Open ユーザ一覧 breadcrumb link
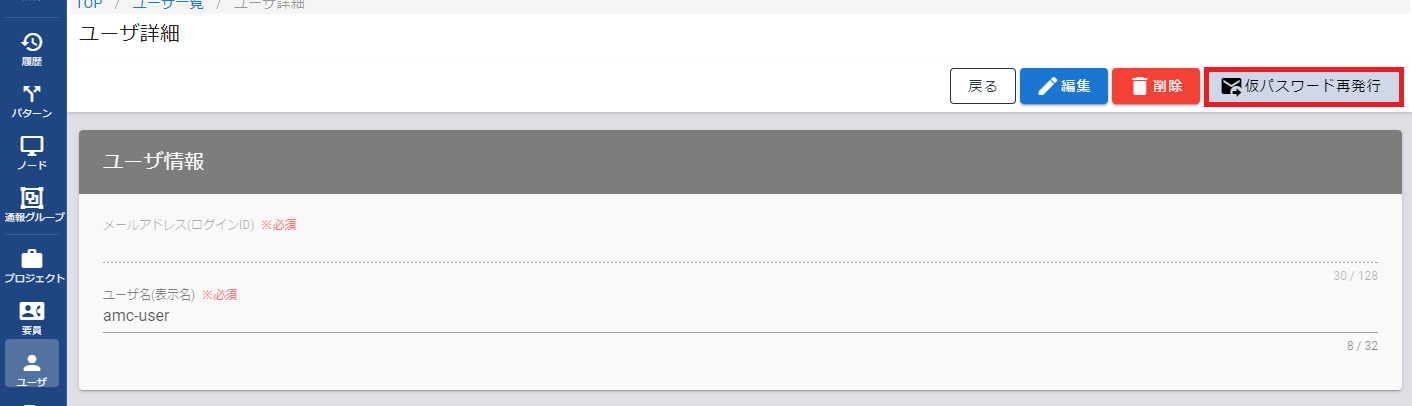The image size is (1412, 406). pyautogui.click(x=168, y=4)
